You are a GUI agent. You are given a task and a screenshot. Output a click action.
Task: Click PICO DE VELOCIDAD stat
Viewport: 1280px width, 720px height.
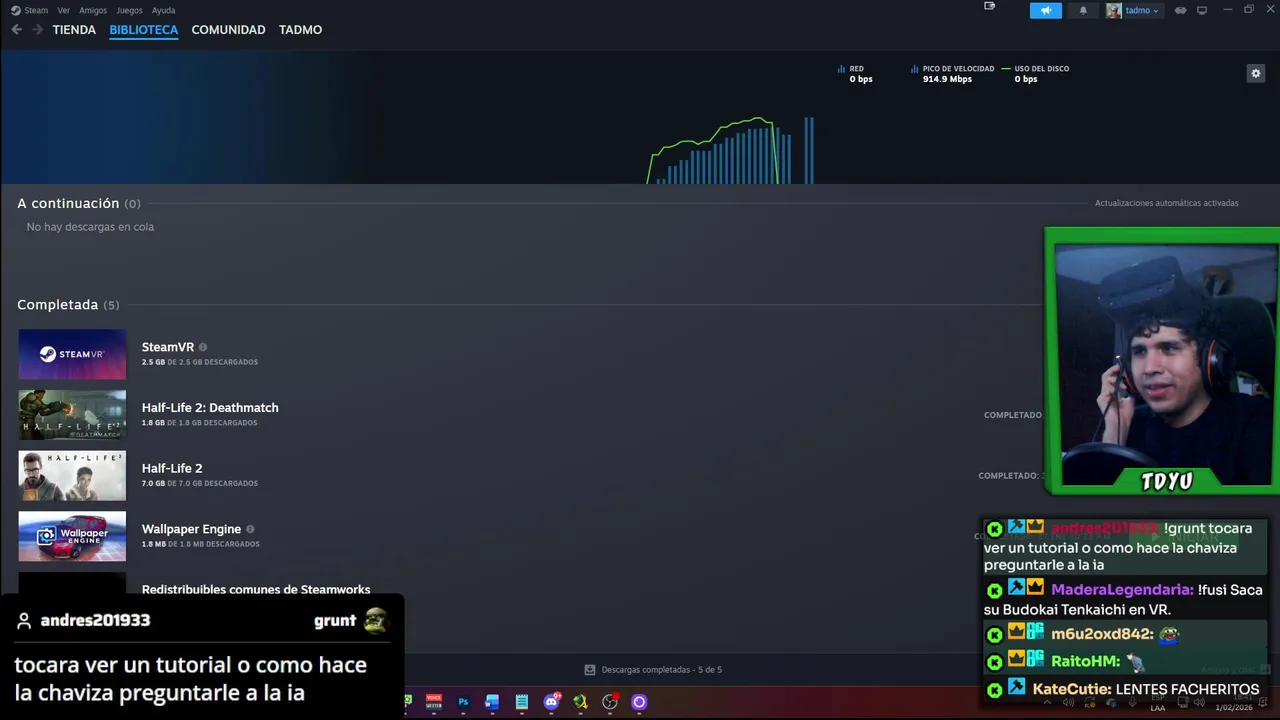(x=958, y=69)
